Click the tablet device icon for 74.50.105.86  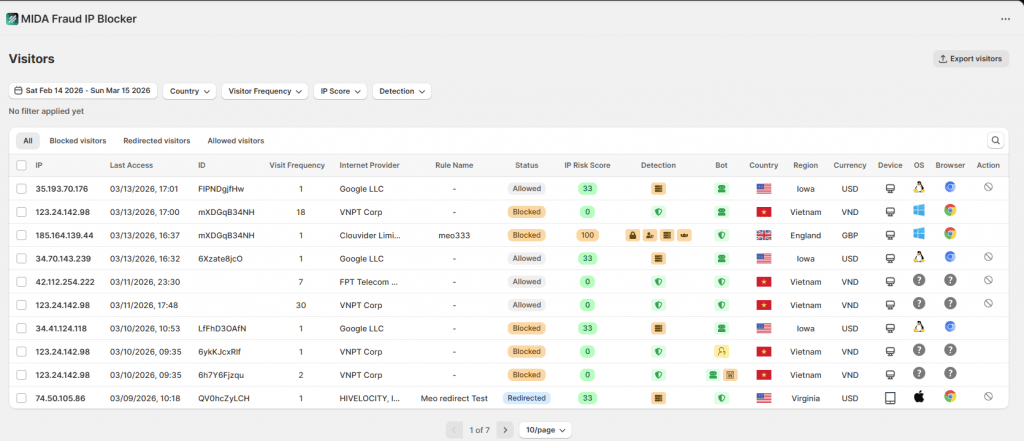[889, 397]
